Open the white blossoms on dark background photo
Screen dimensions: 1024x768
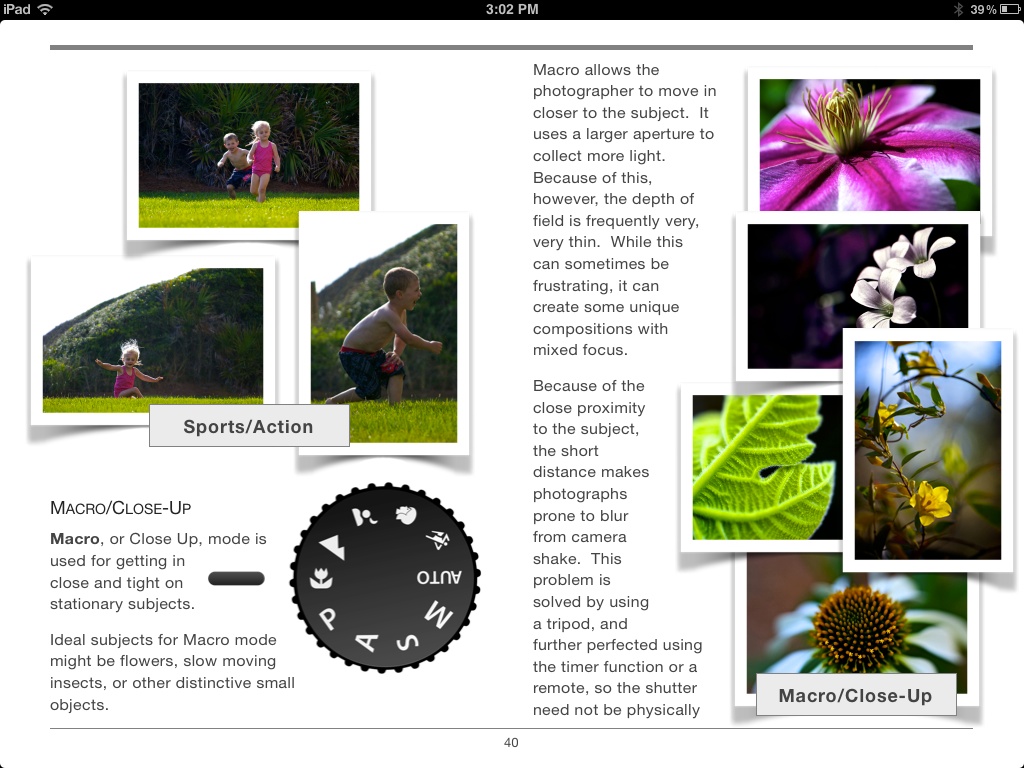tap(857, 296)
